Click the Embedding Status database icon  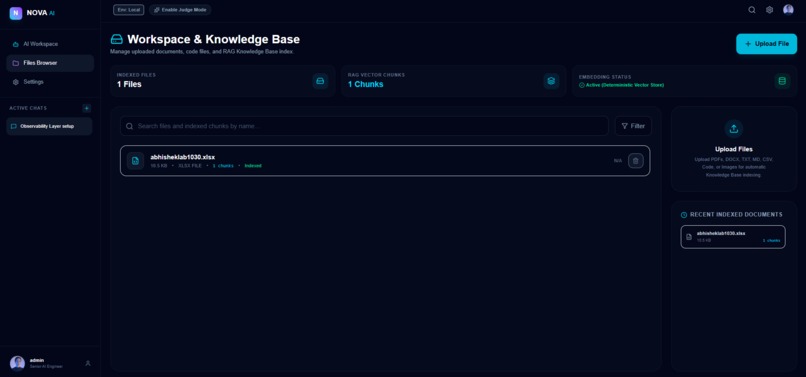(782, 81)
